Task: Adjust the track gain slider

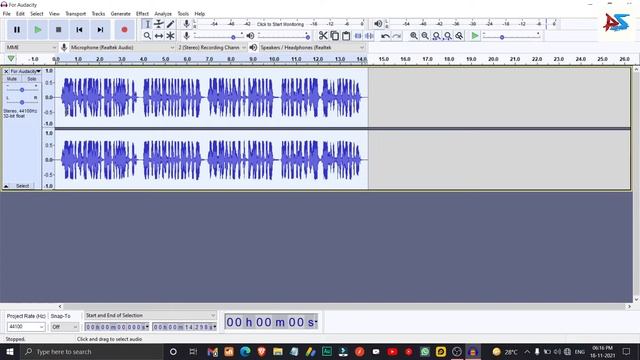Action: (22, 90)
